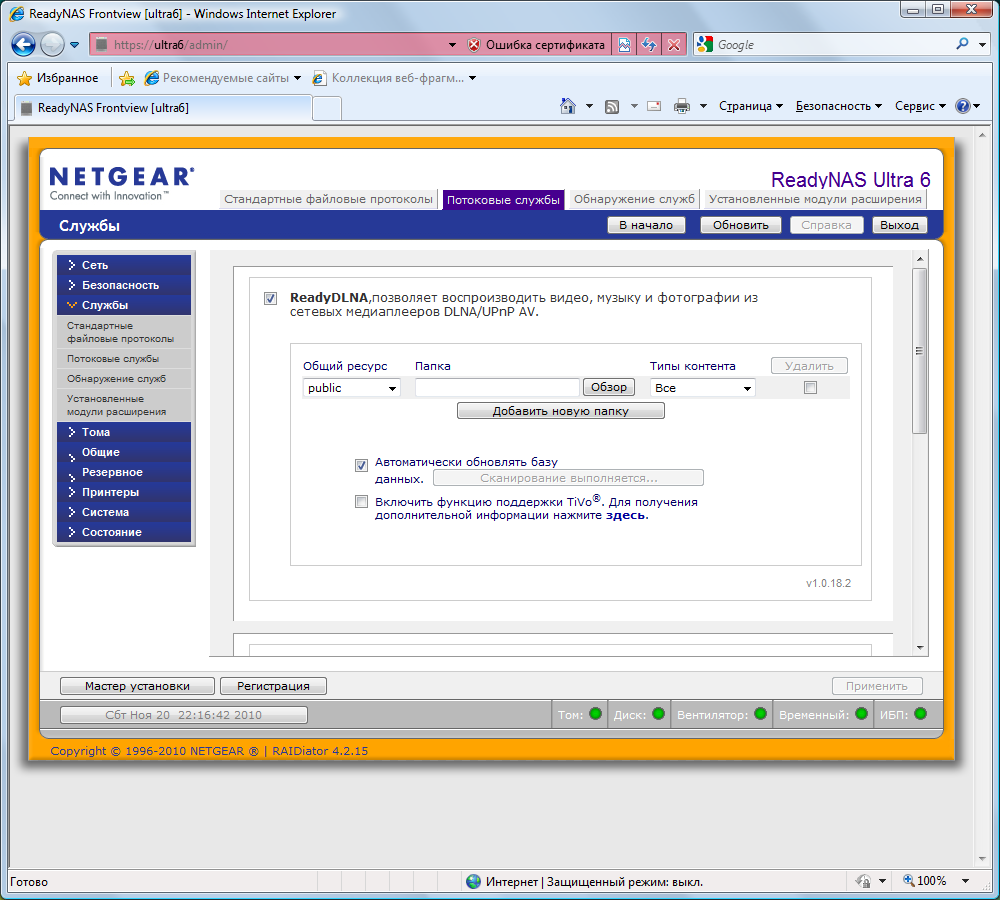This screenshot has height=900, width=1000.
Task: Click the Обзор browse button
Action: pyautogui.click(x=608, y=387)
